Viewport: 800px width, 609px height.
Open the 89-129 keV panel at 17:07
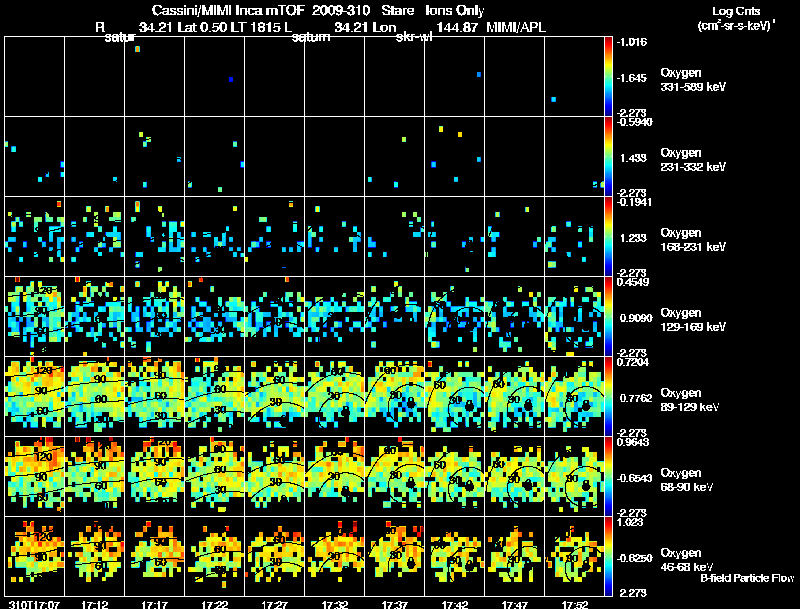[x=35, y=396]
